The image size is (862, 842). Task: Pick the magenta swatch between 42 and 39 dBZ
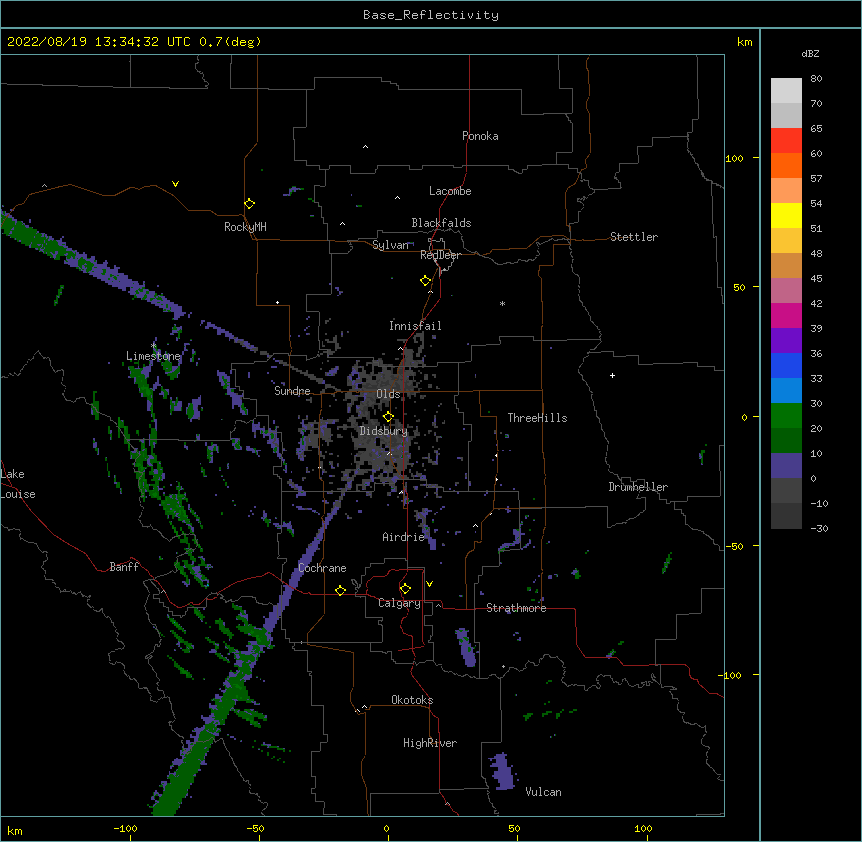coord(786,315)
